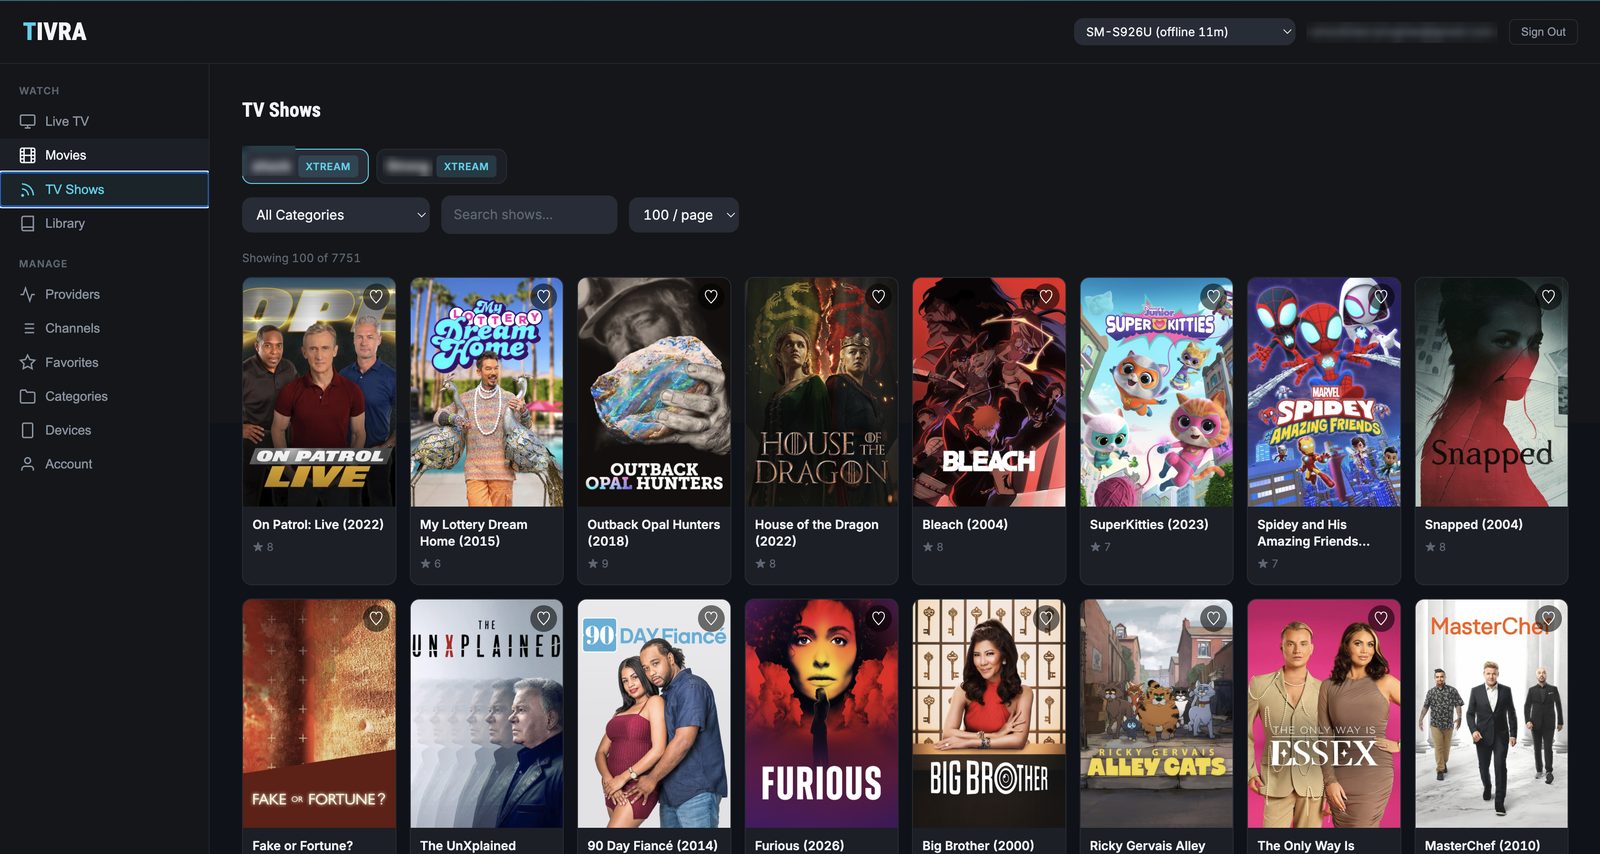Go to Movies in sidebar
The width and height of the screenshot is (1600, 854).
104,155
